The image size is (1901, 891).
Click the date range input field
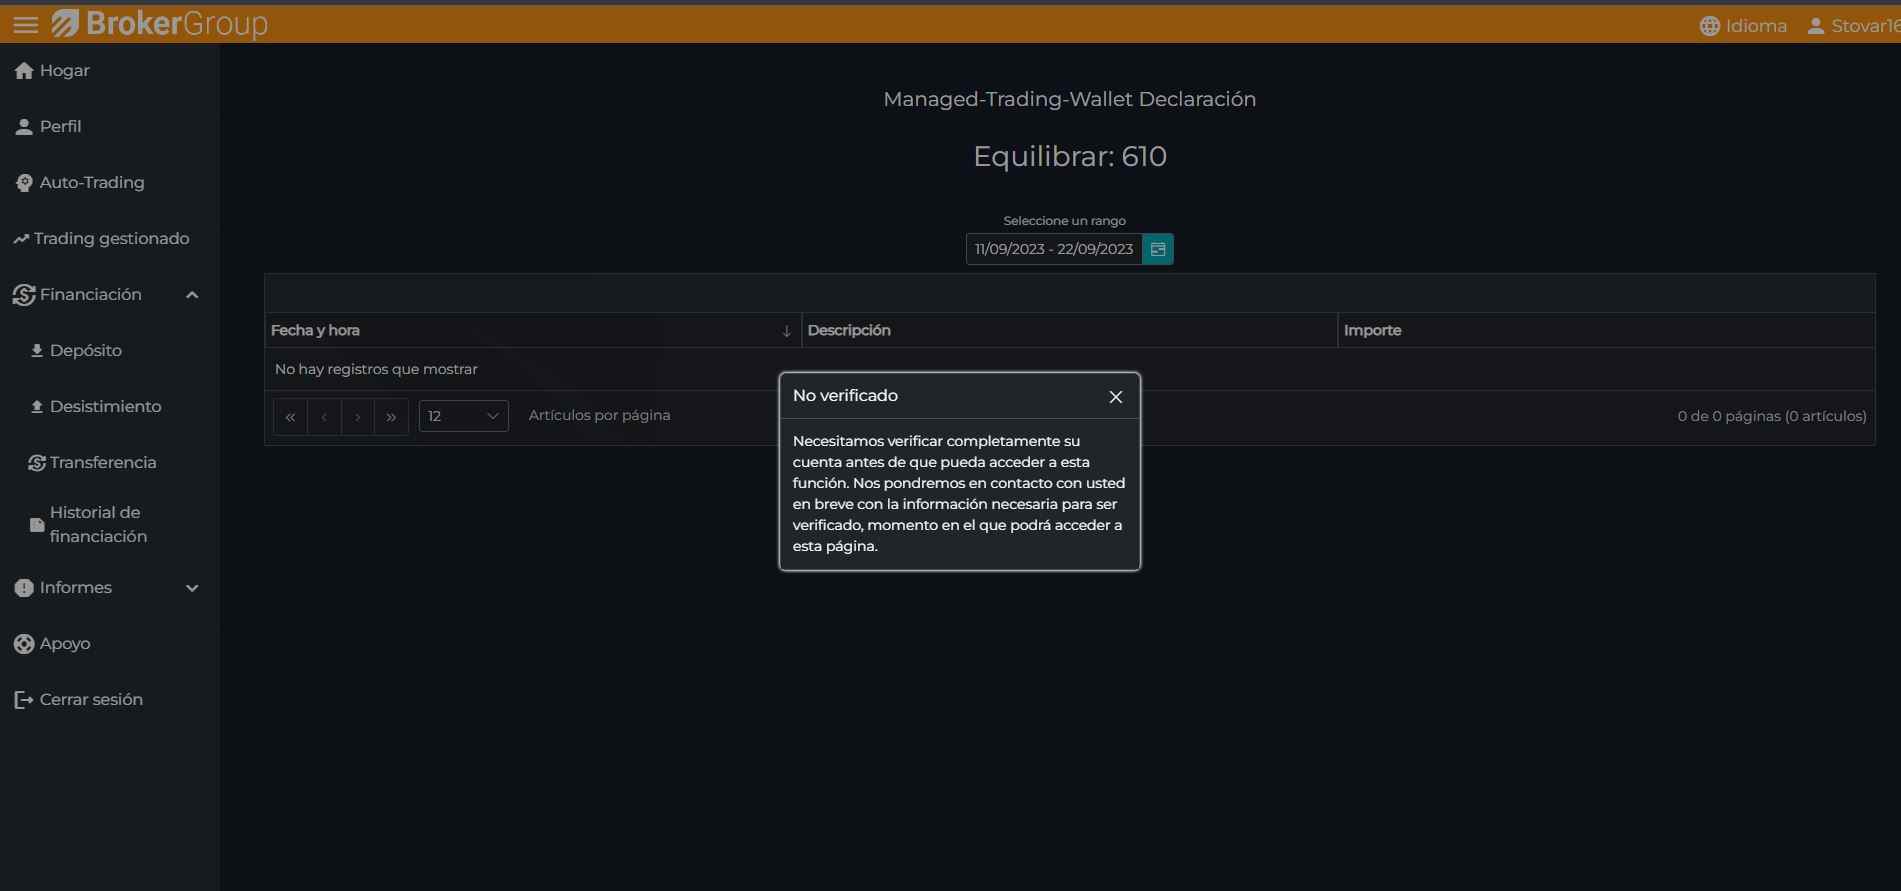pyautogui.click(x=1054, y=249)
